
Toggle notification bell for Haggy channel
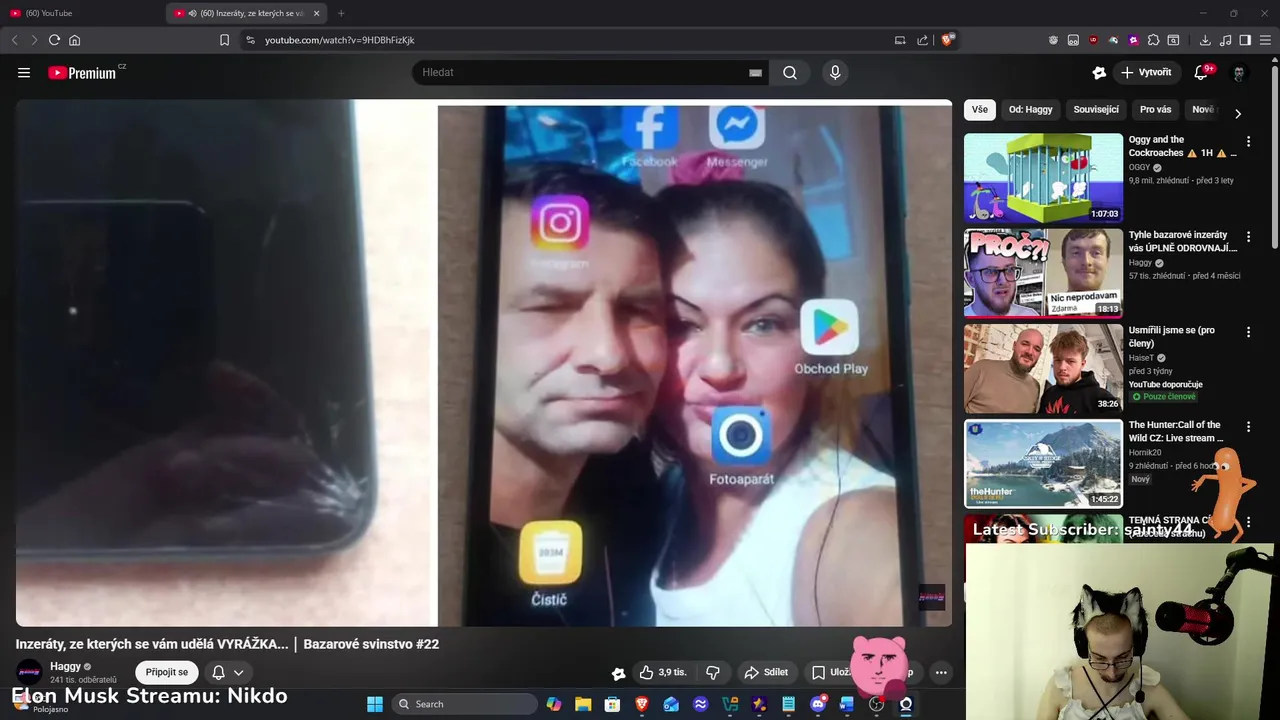(228, 672)
